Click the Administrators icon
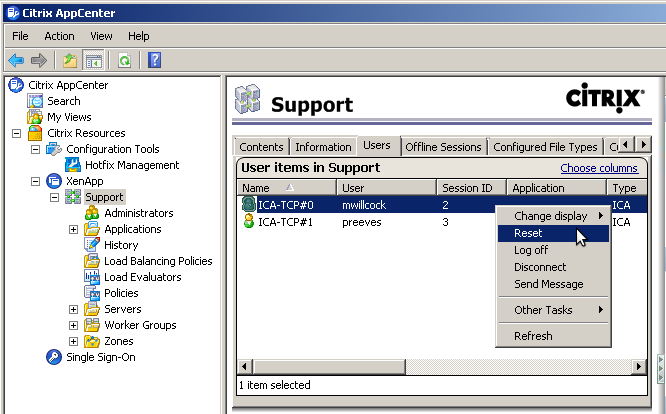This screenshot has height=414, width=666. 92,213
